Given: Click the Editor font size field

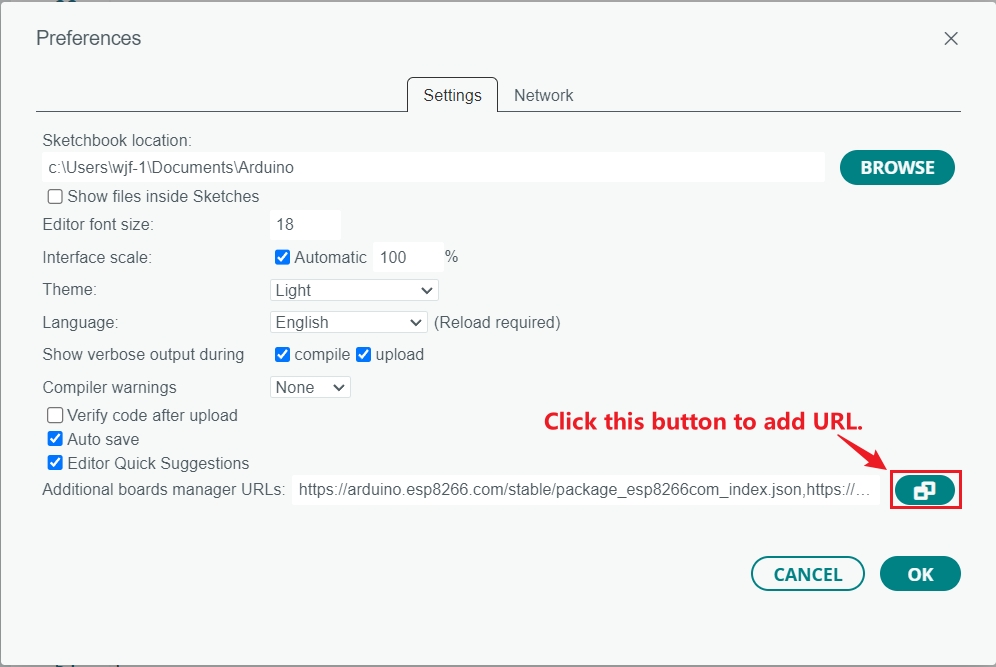Looking at the screenshot, I should click(x=305, y=225).
